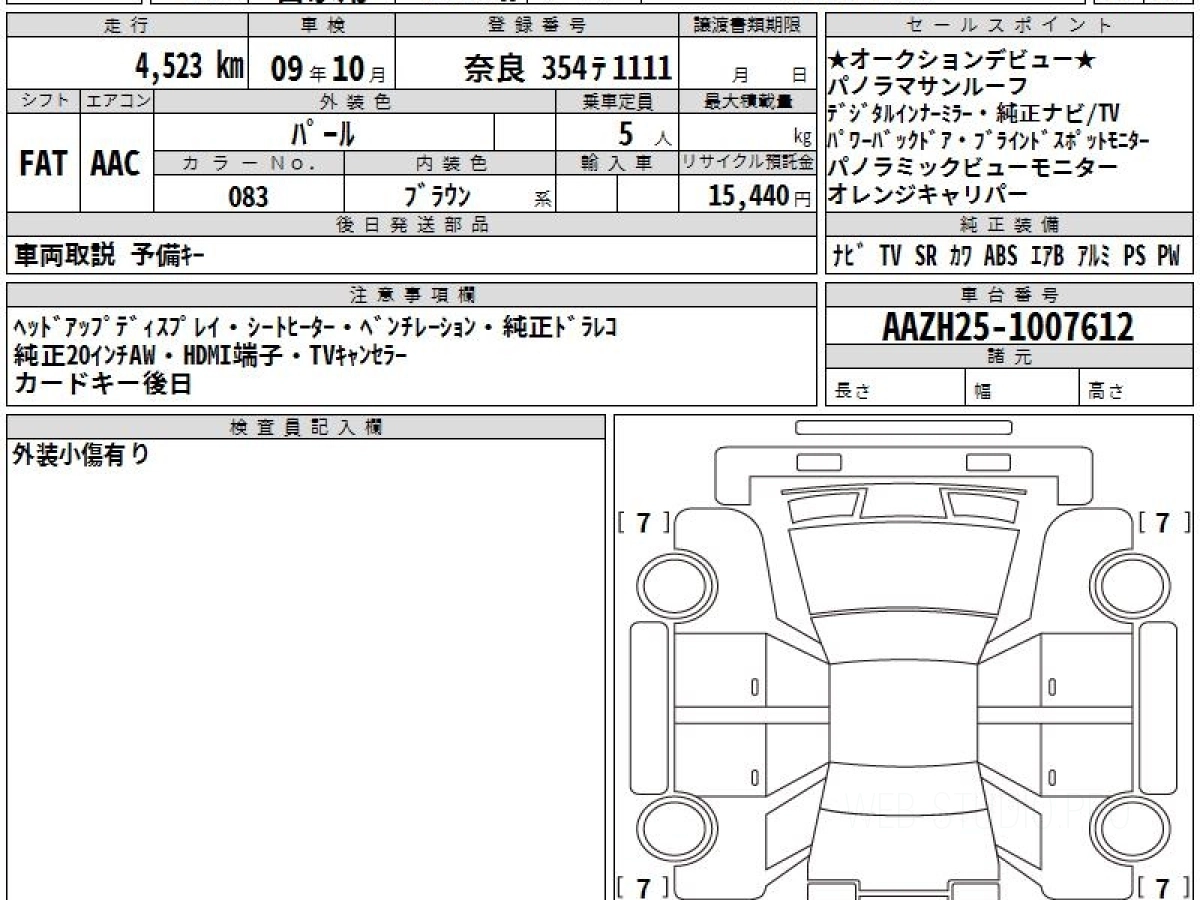Image resolution: width=1200 pixels, height=900 pixels.
Task: Click the シフト header cell
Action: click(x=43, y=101)
